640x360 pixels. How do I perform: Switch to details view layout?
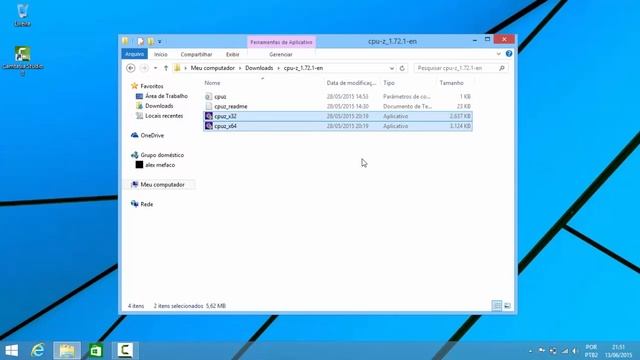point(497,305)
